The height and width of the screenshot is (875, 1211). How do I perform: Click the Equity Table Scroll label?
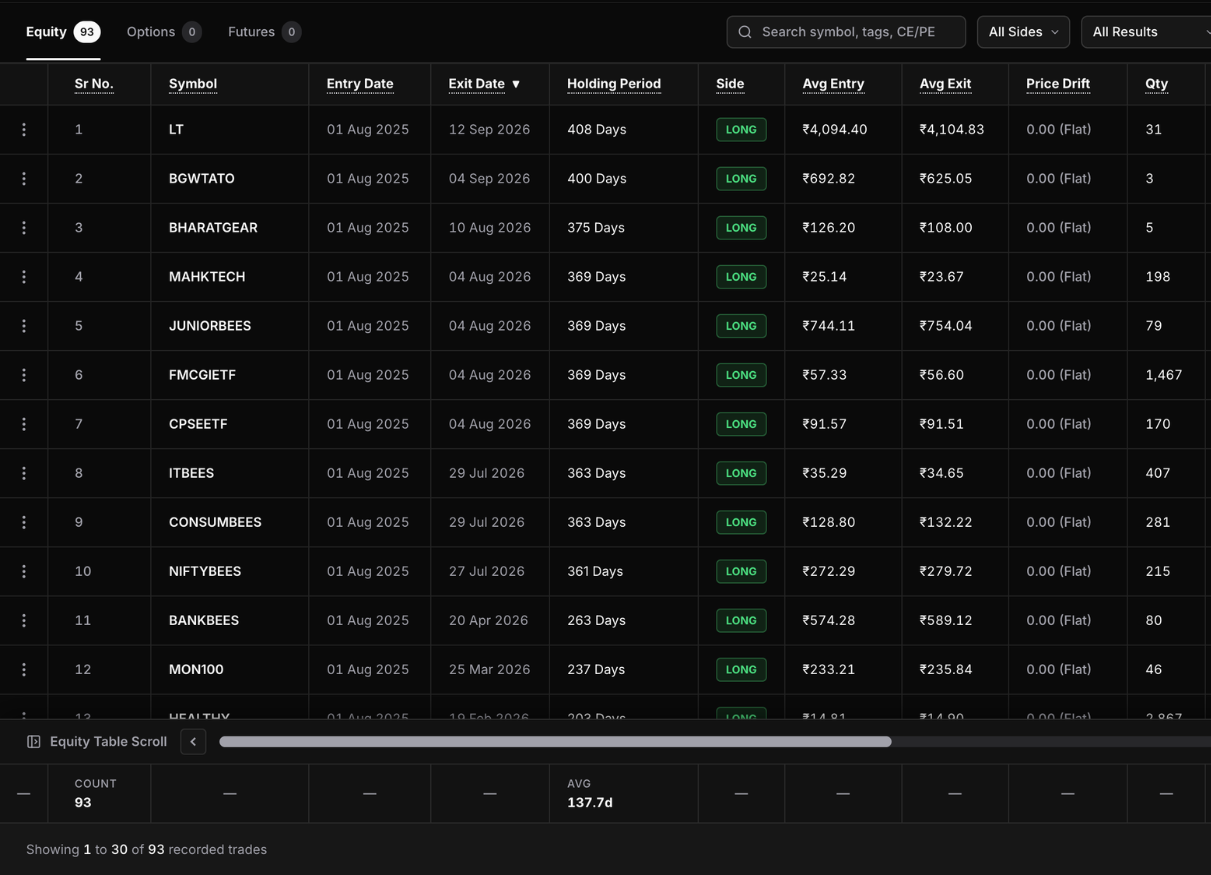(x=108, y=742)
